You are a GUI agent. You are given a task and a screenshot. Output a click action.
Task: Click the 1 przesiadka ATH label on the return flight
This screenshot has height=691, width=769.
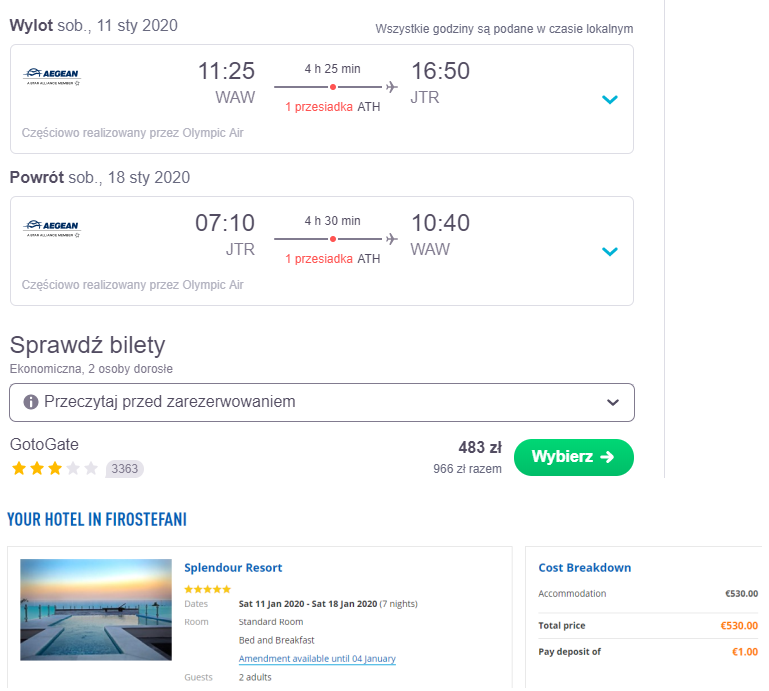coord(333,259)
